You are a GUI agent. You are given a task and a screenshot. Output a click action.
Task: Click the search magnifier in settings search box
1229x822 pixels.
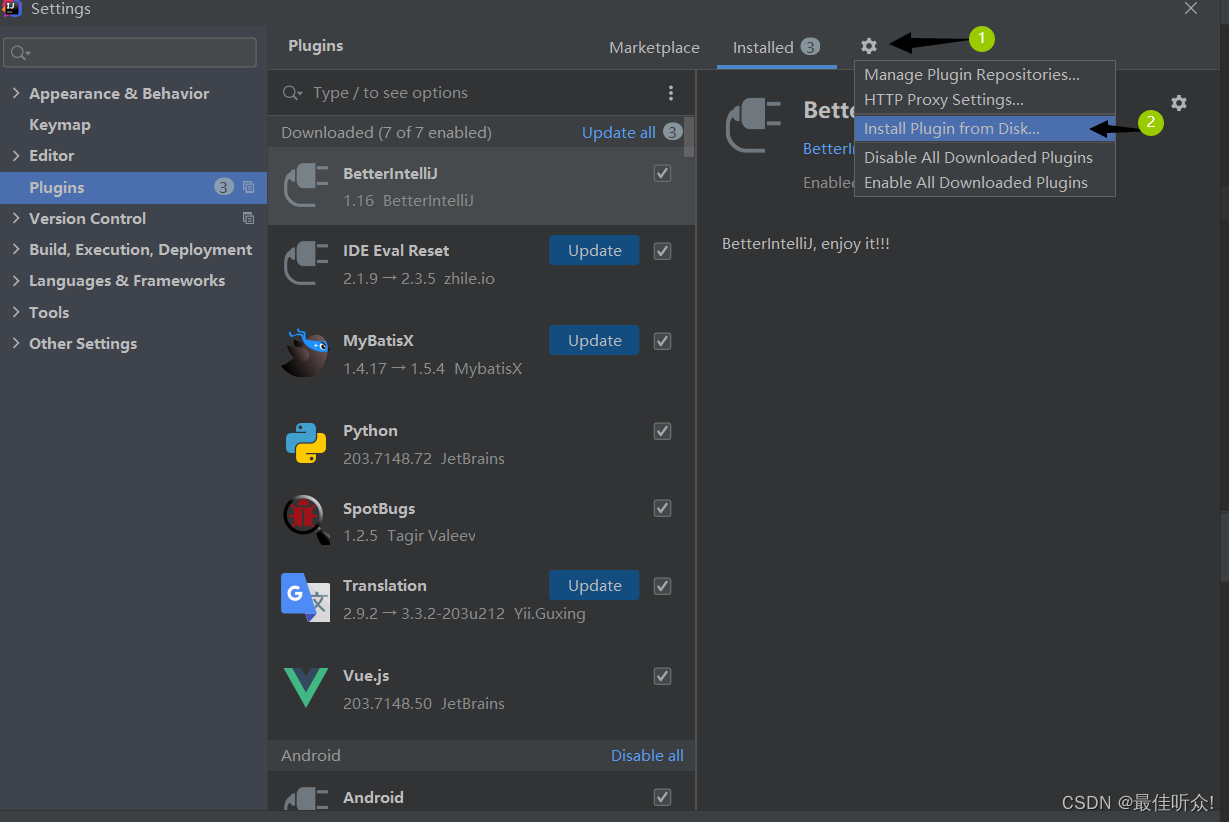pyautogui.click(x=20, y=53)
